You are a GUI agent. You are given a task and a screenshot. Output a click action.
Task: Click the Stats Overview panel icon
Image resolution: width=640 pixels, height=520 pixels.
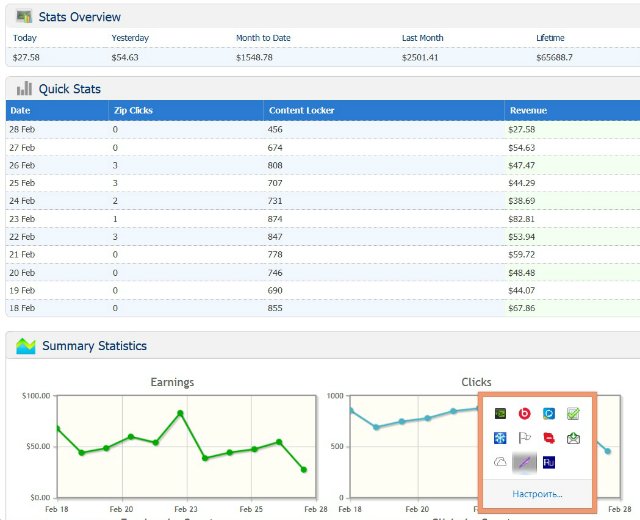point(24,17)
